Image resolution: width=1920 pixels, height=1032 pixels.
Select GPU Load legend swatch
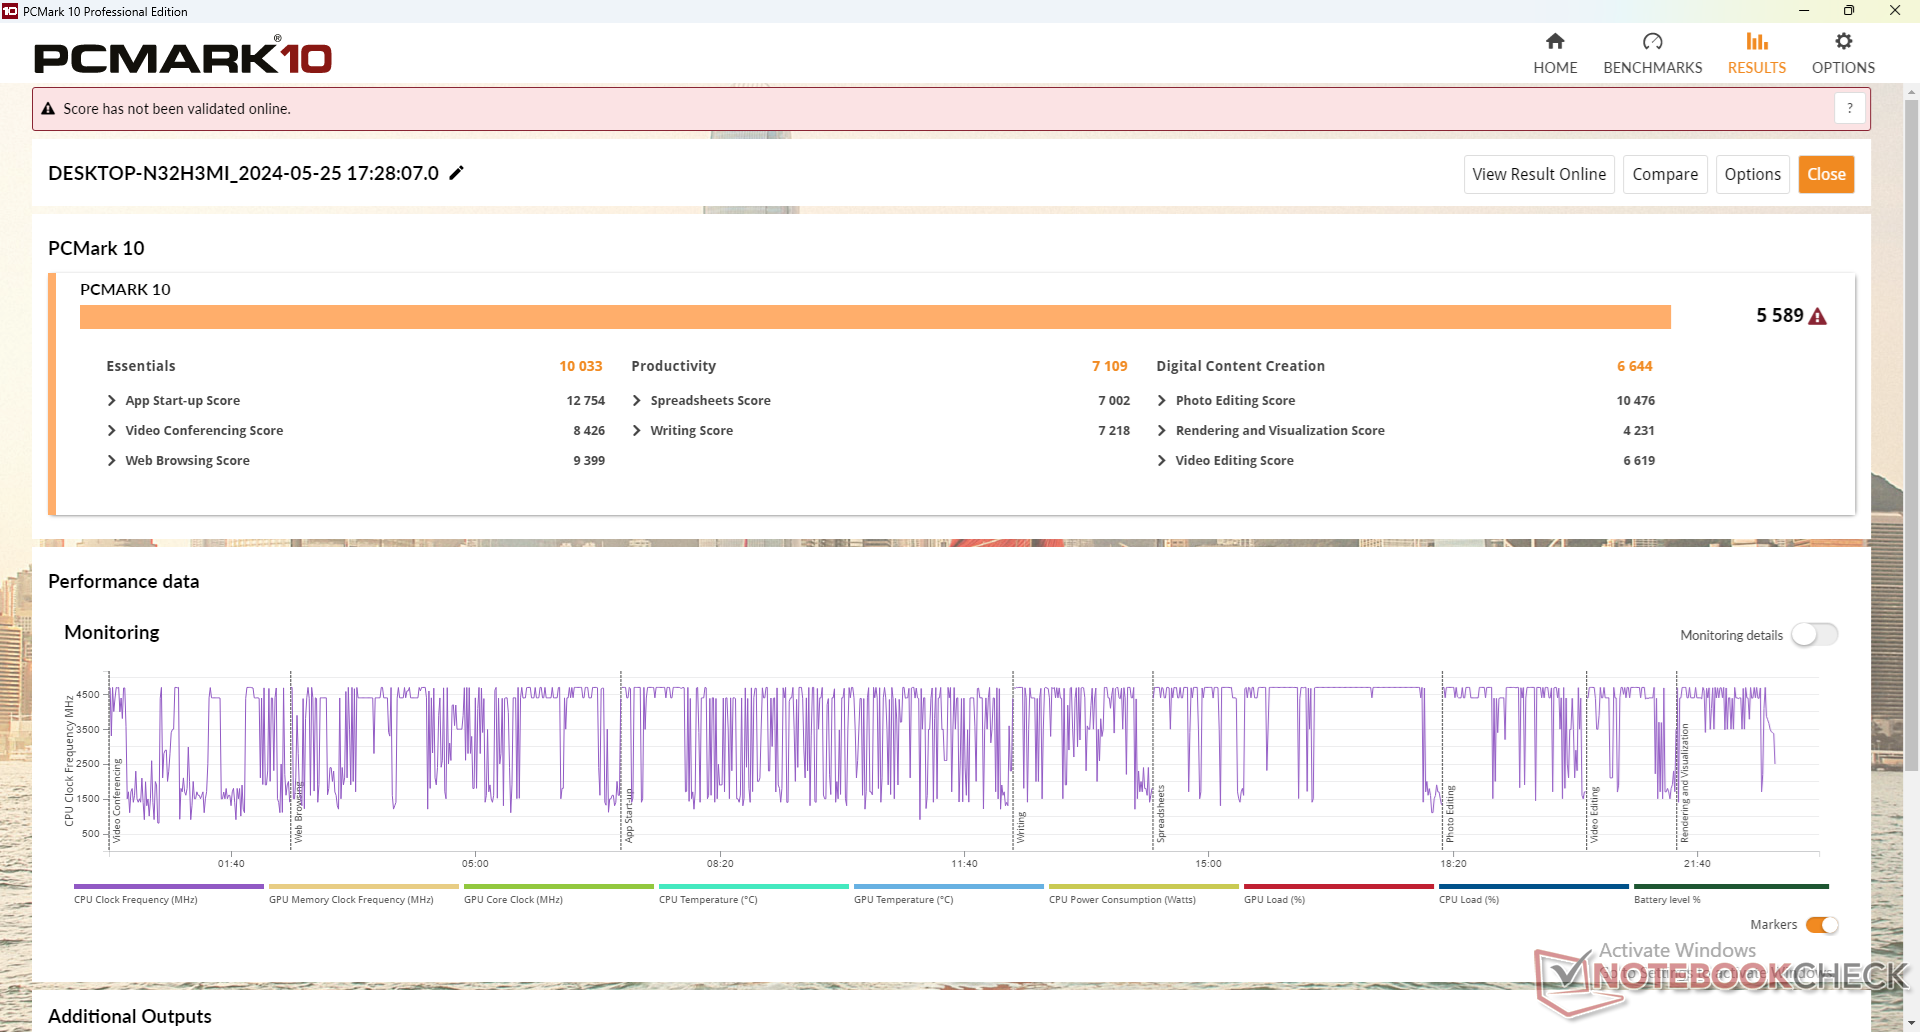point(1339,886)
